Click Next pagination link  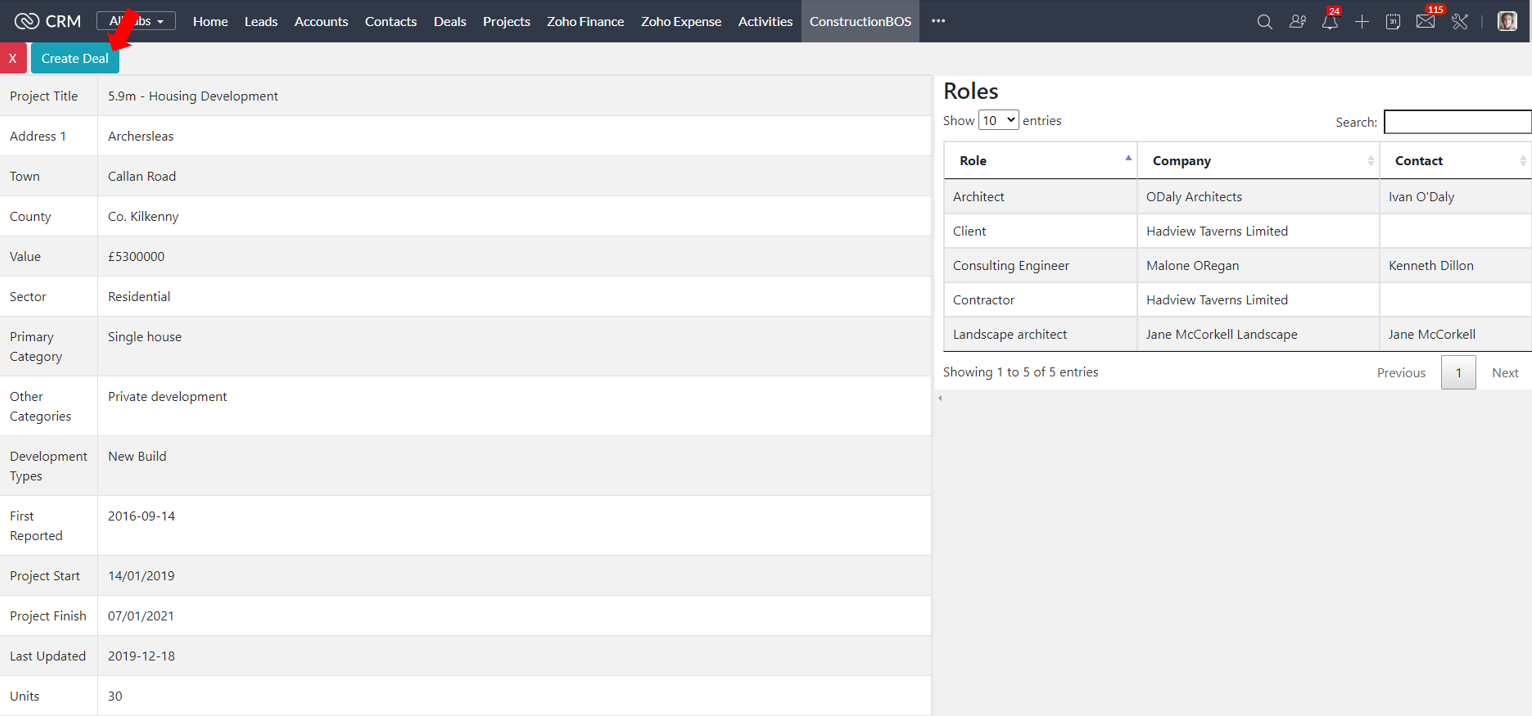pyautogui.click(x=1505, y=372)
